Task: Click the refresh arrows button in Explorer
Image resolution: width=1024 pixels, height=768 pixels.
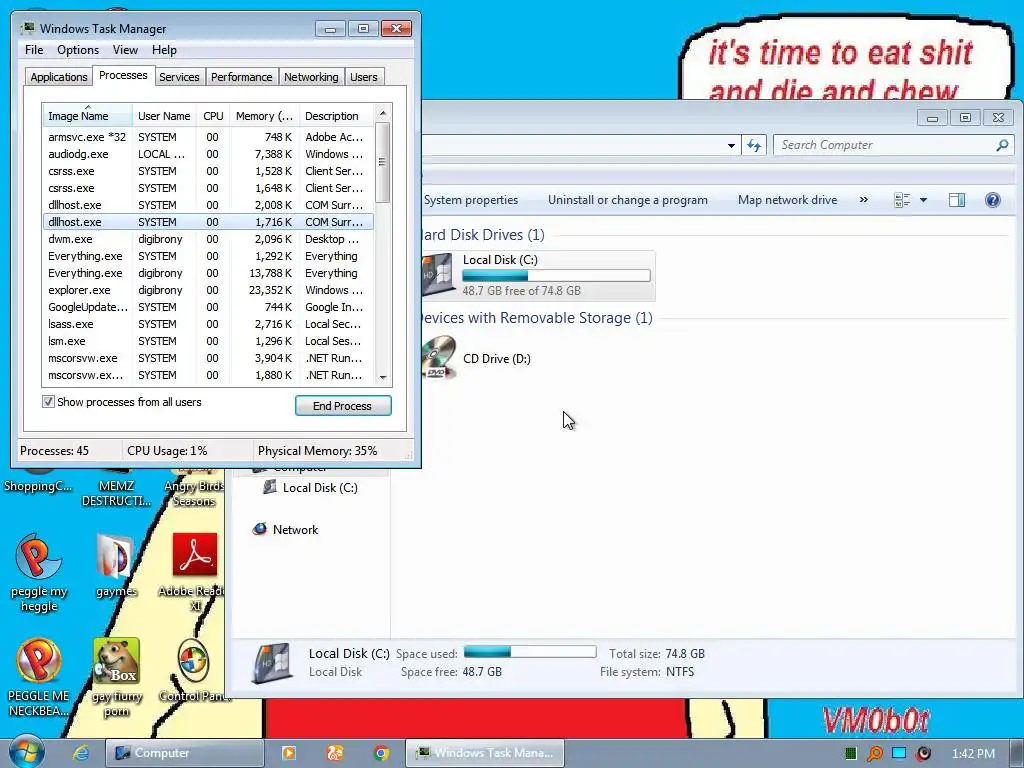Action: (x=754, y=145)
